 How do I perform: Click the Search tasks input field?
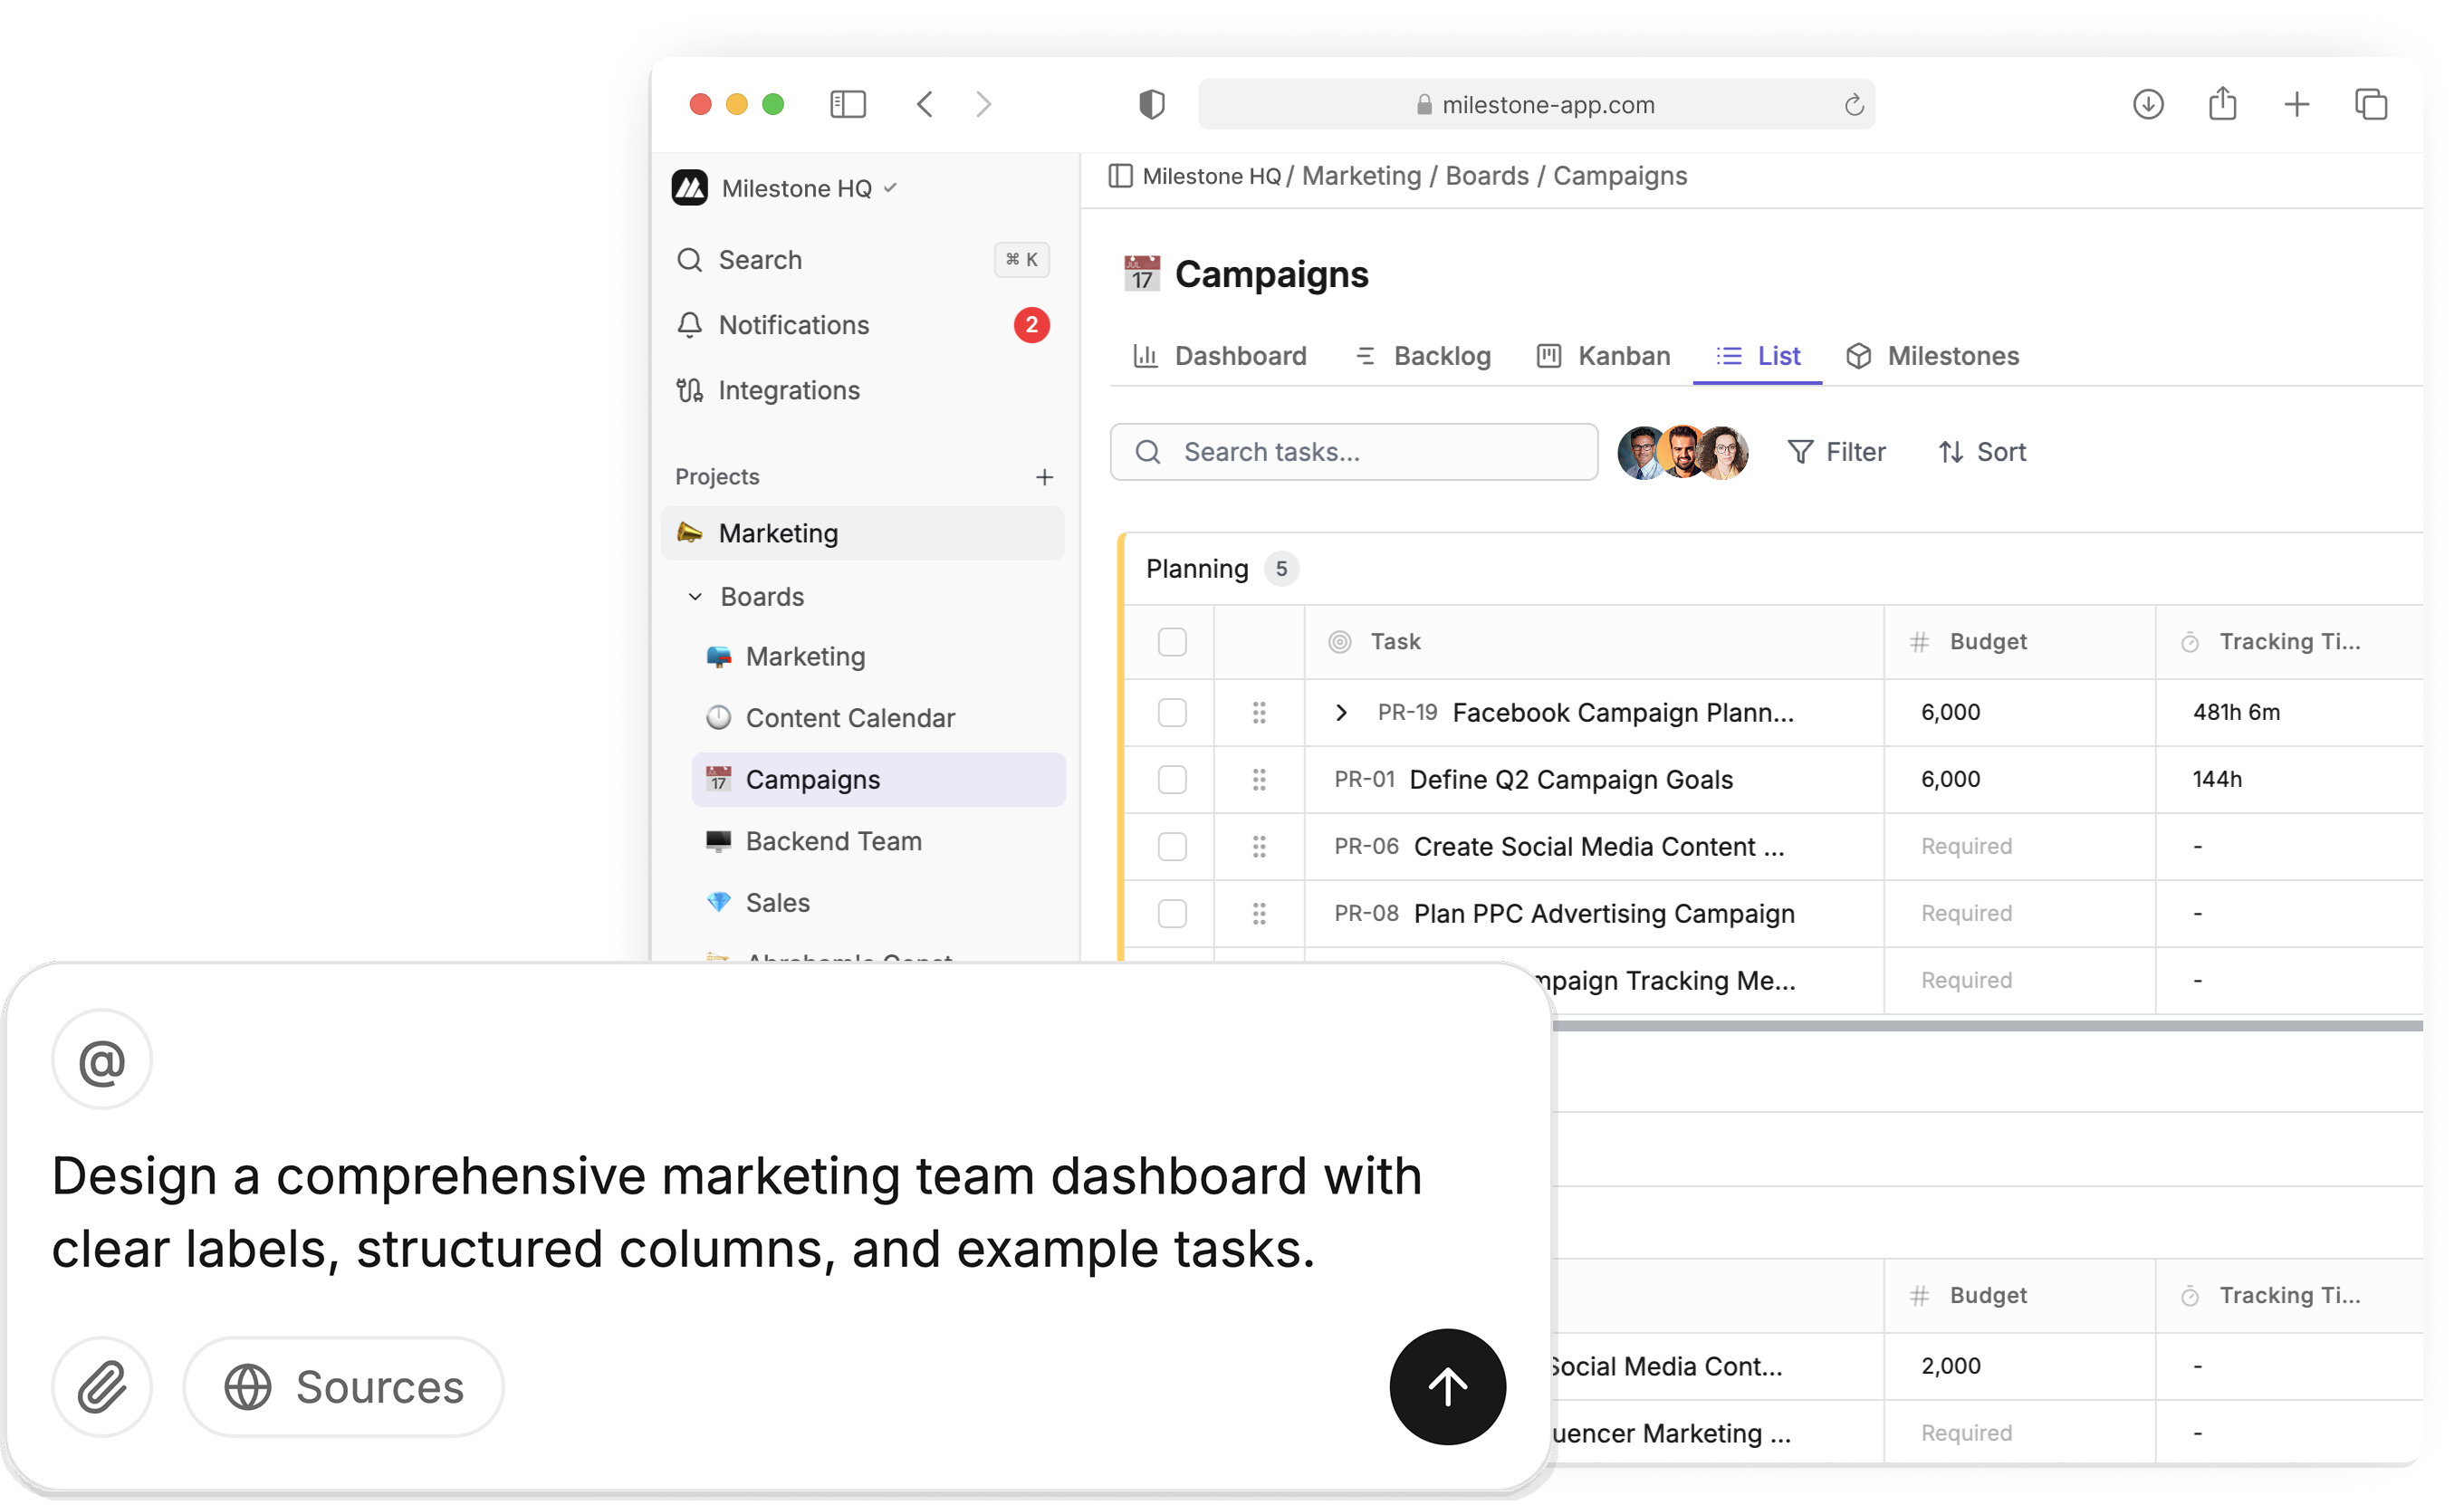[1354, 452]
